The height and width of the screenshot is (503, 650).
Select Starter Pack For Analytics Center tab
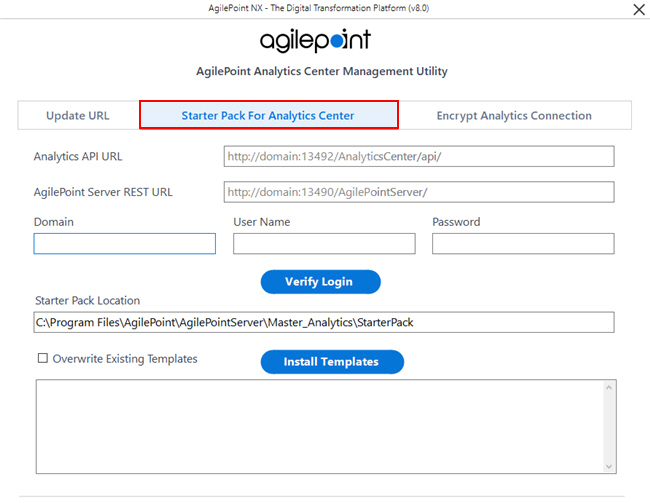(269, 115)
